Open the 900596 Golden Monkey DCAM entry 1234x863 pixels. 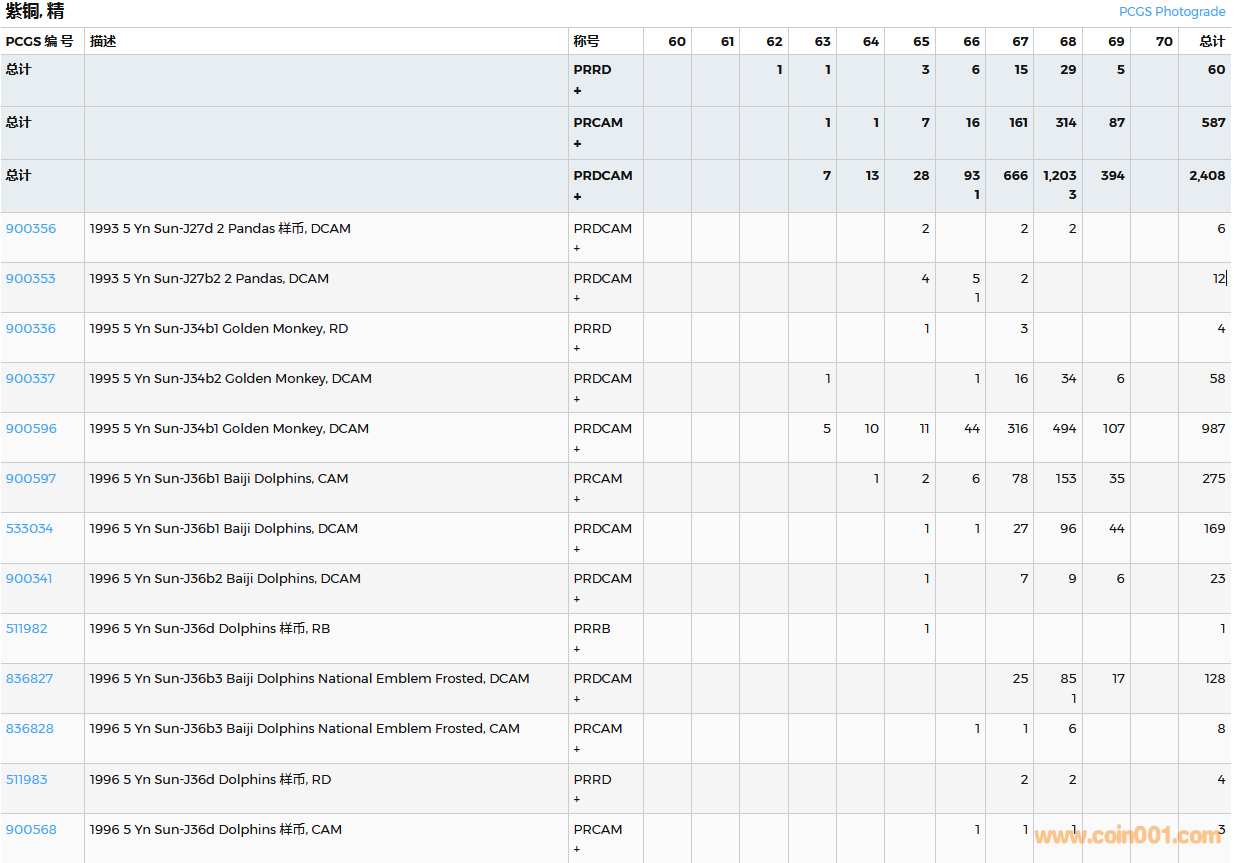[x=31, y=429]
